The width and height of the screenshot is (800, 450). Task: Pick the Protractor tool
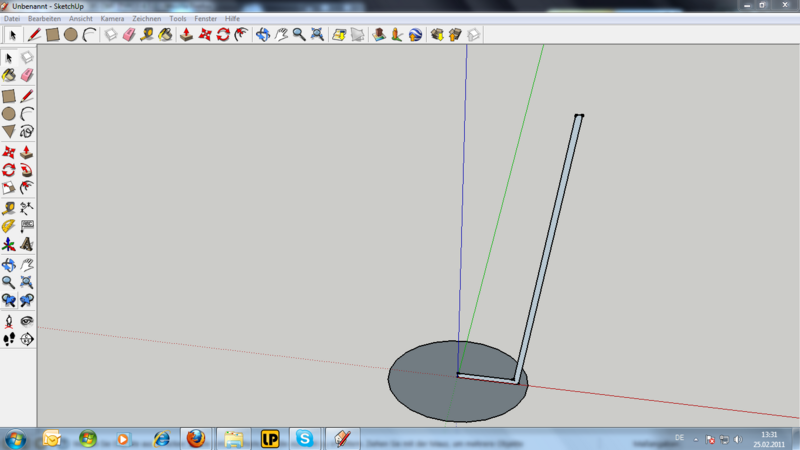tap(9, 226)
